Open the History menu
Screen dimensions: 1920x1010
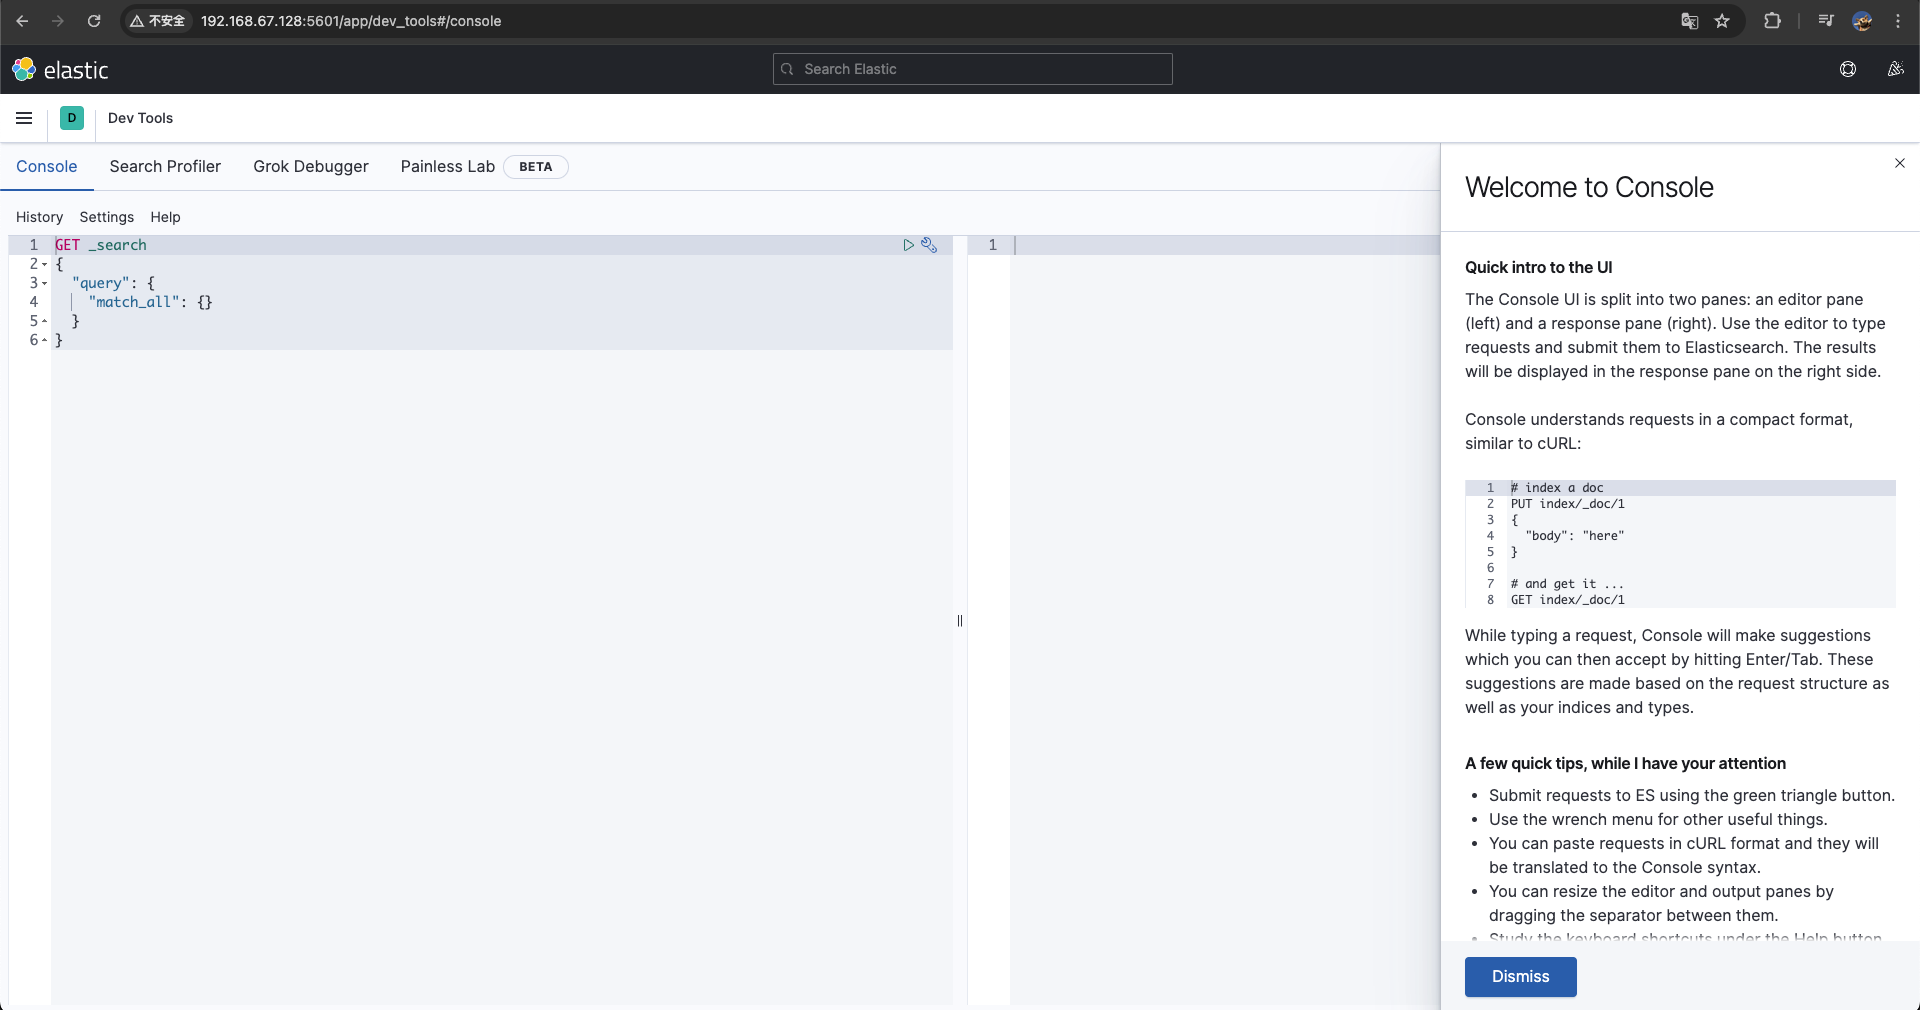pos(39,217)
